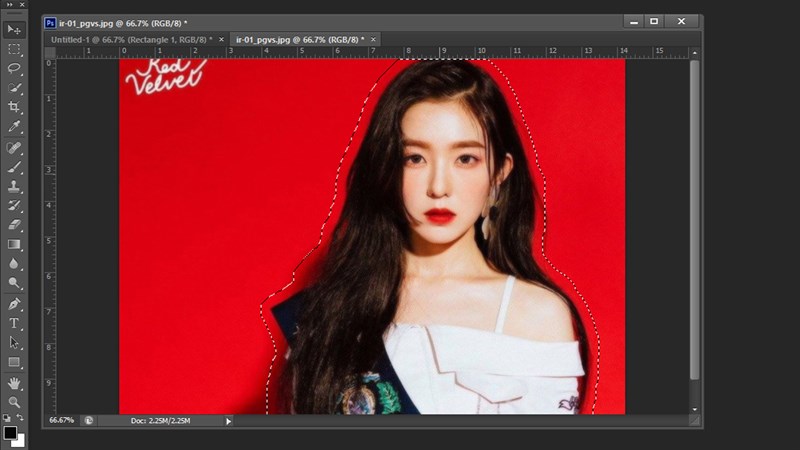Click the scroll down arrow
This screenshot has width=800, height=450.
[x=694, y=410]
